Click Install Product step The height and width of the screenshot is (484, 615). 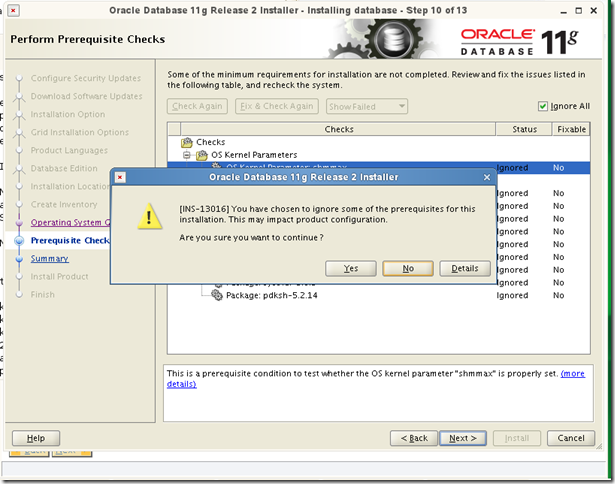pyautogui.click(x=60, y=277)
